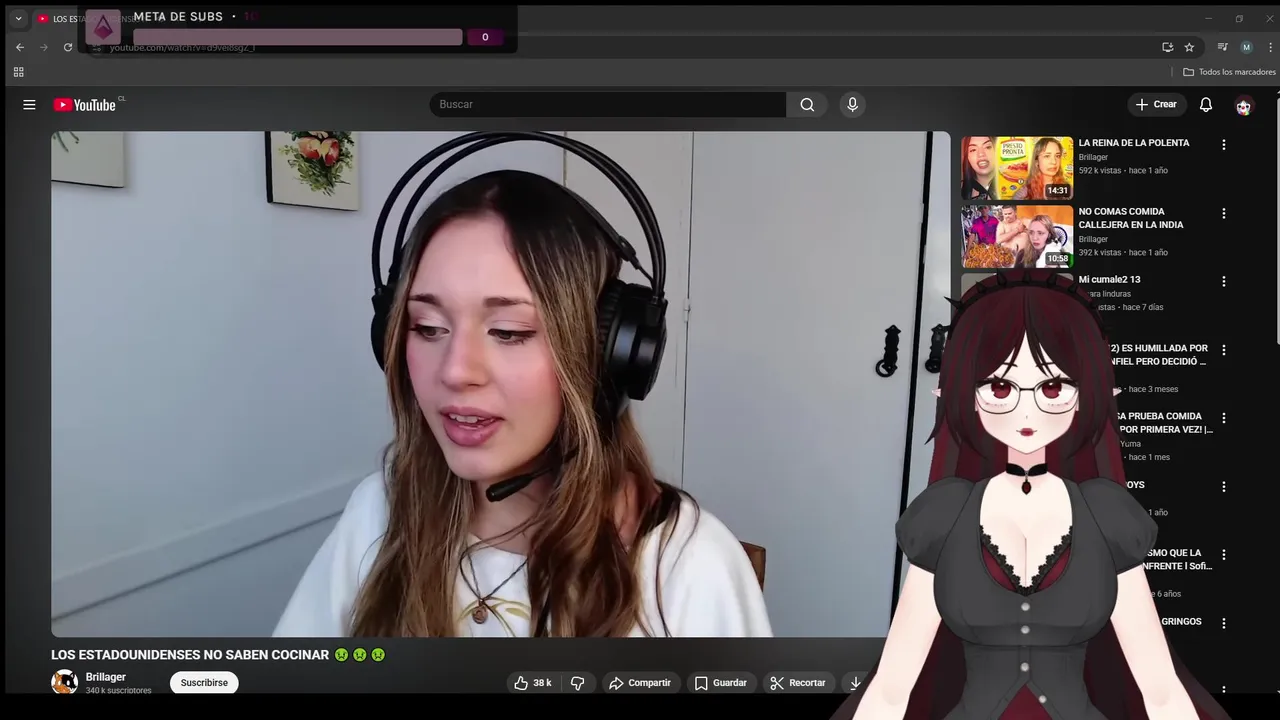Open options for ES HUMILLADA POR video
This screenshot has height=720, width=1280.
[1223, 350]
